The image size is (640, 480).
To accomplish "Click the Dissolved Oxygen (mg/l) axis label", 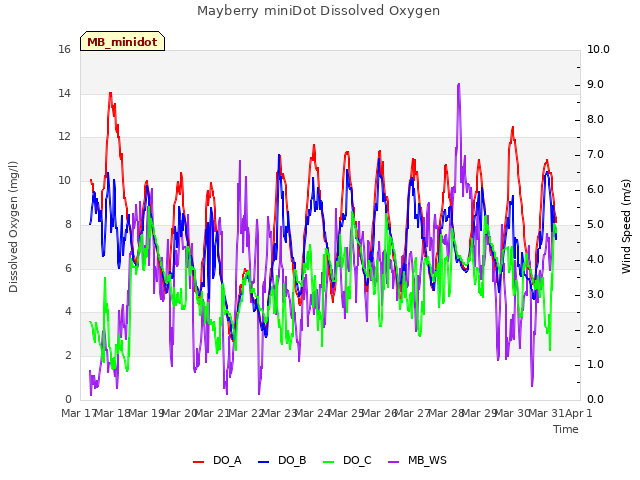I will (x=13, y=227).
